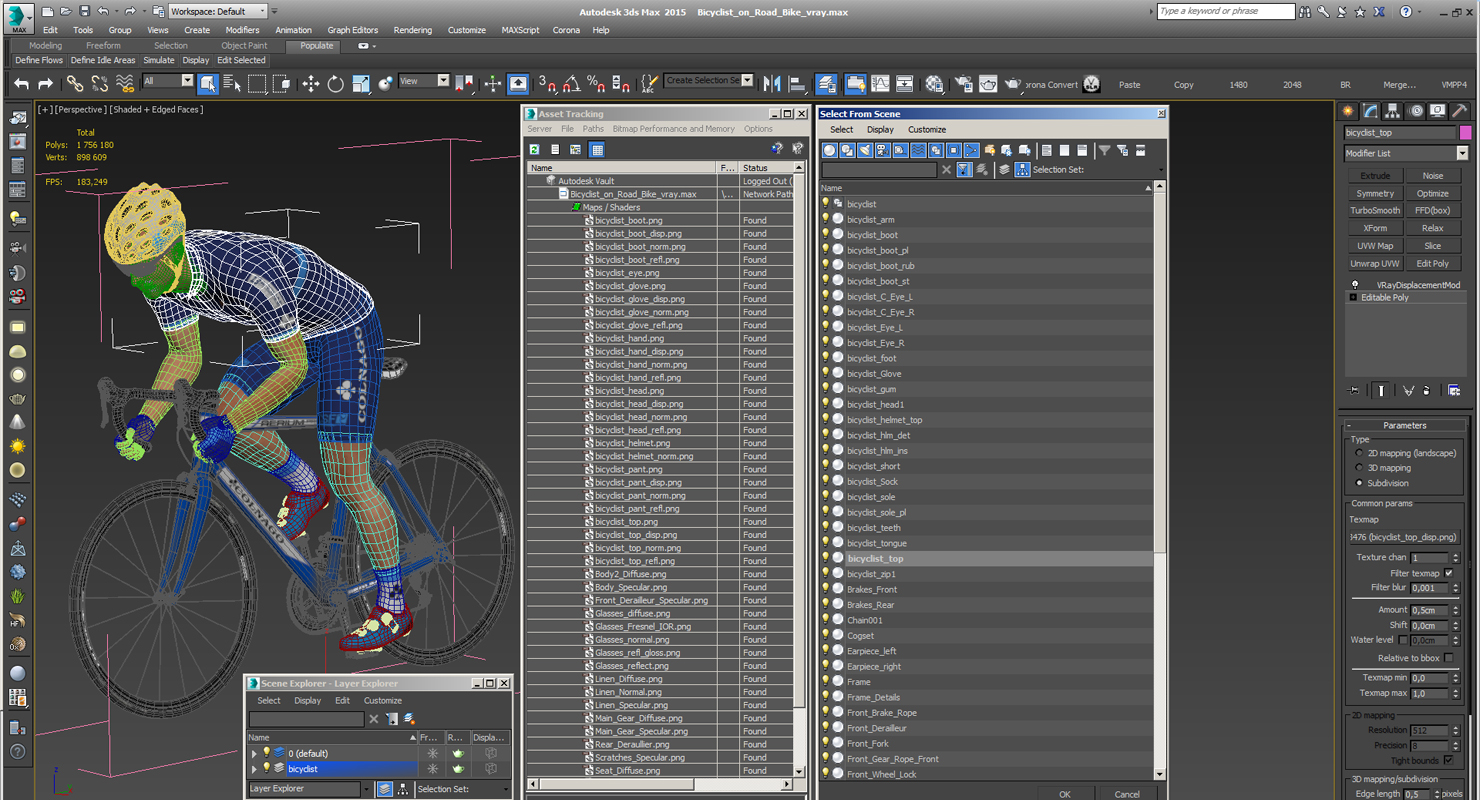Image resolution: width=1480 pixels, height=800 pixels.
Task: Select the 3D mapping radio button
Action: point(1359,468)
